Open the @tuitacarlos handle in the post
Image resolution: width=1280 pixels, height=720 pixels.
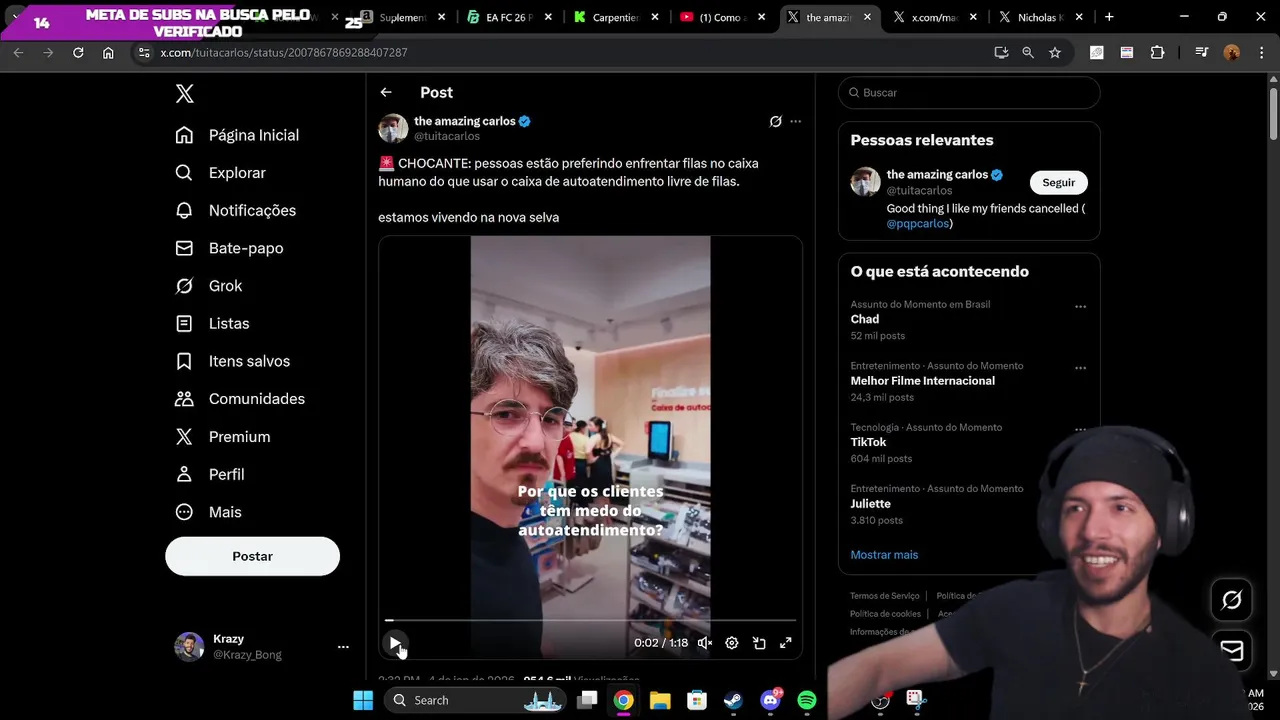pyautogui.click(x=447, y=136)
